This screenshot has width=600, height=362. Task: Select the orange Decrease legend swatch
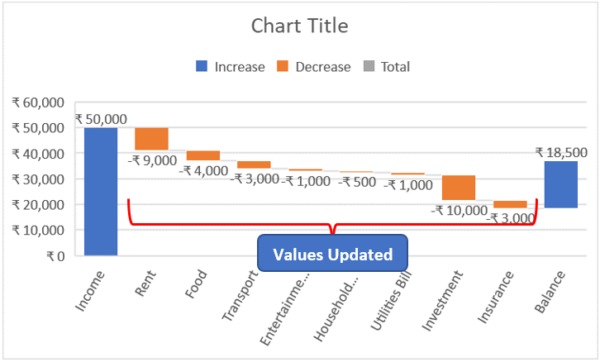pos(282,66)
